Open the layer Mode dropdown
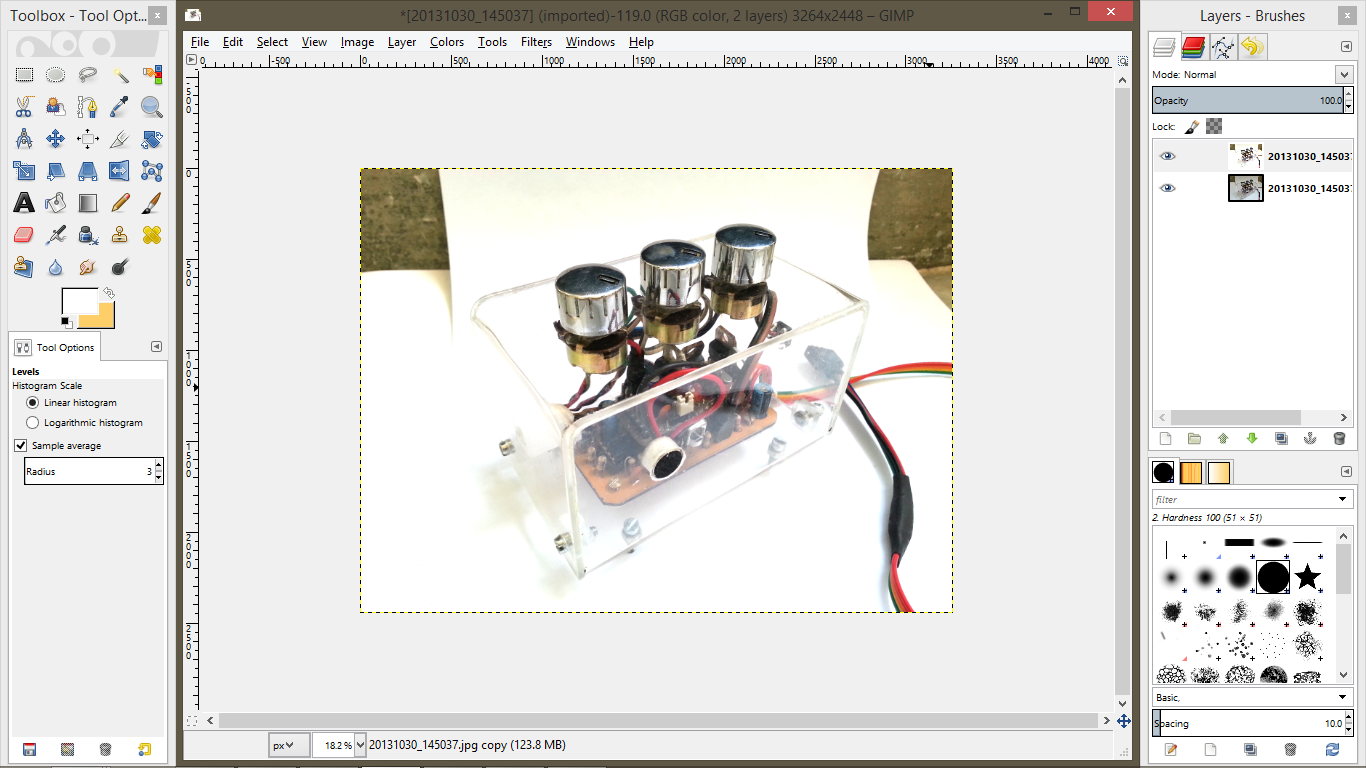 point(1342,74)
